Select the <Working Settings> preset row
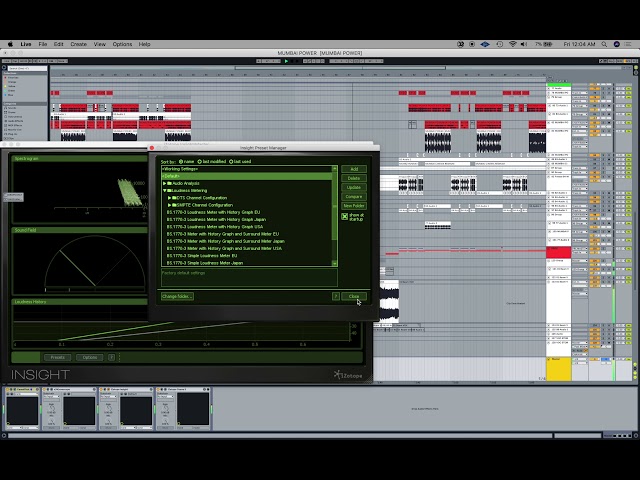Image resolution: width=640 pixels, height=480 pixels. [x=247, y=169]
